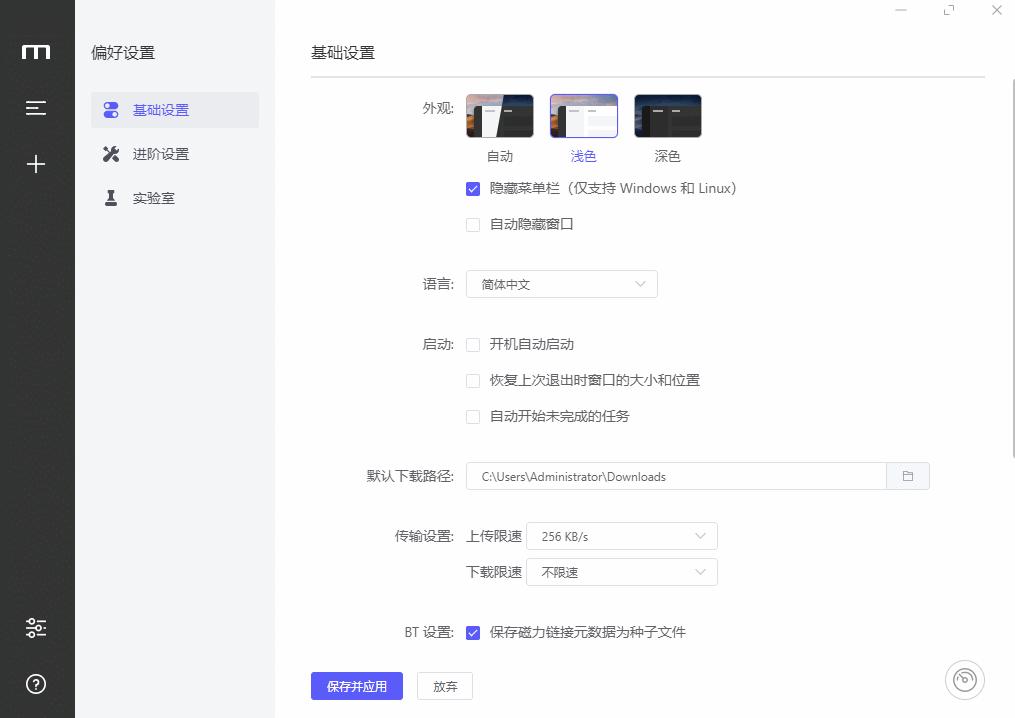Open help via the question mark icon
This screenshot has width=1015, height=718.
[x=37, y=684]
